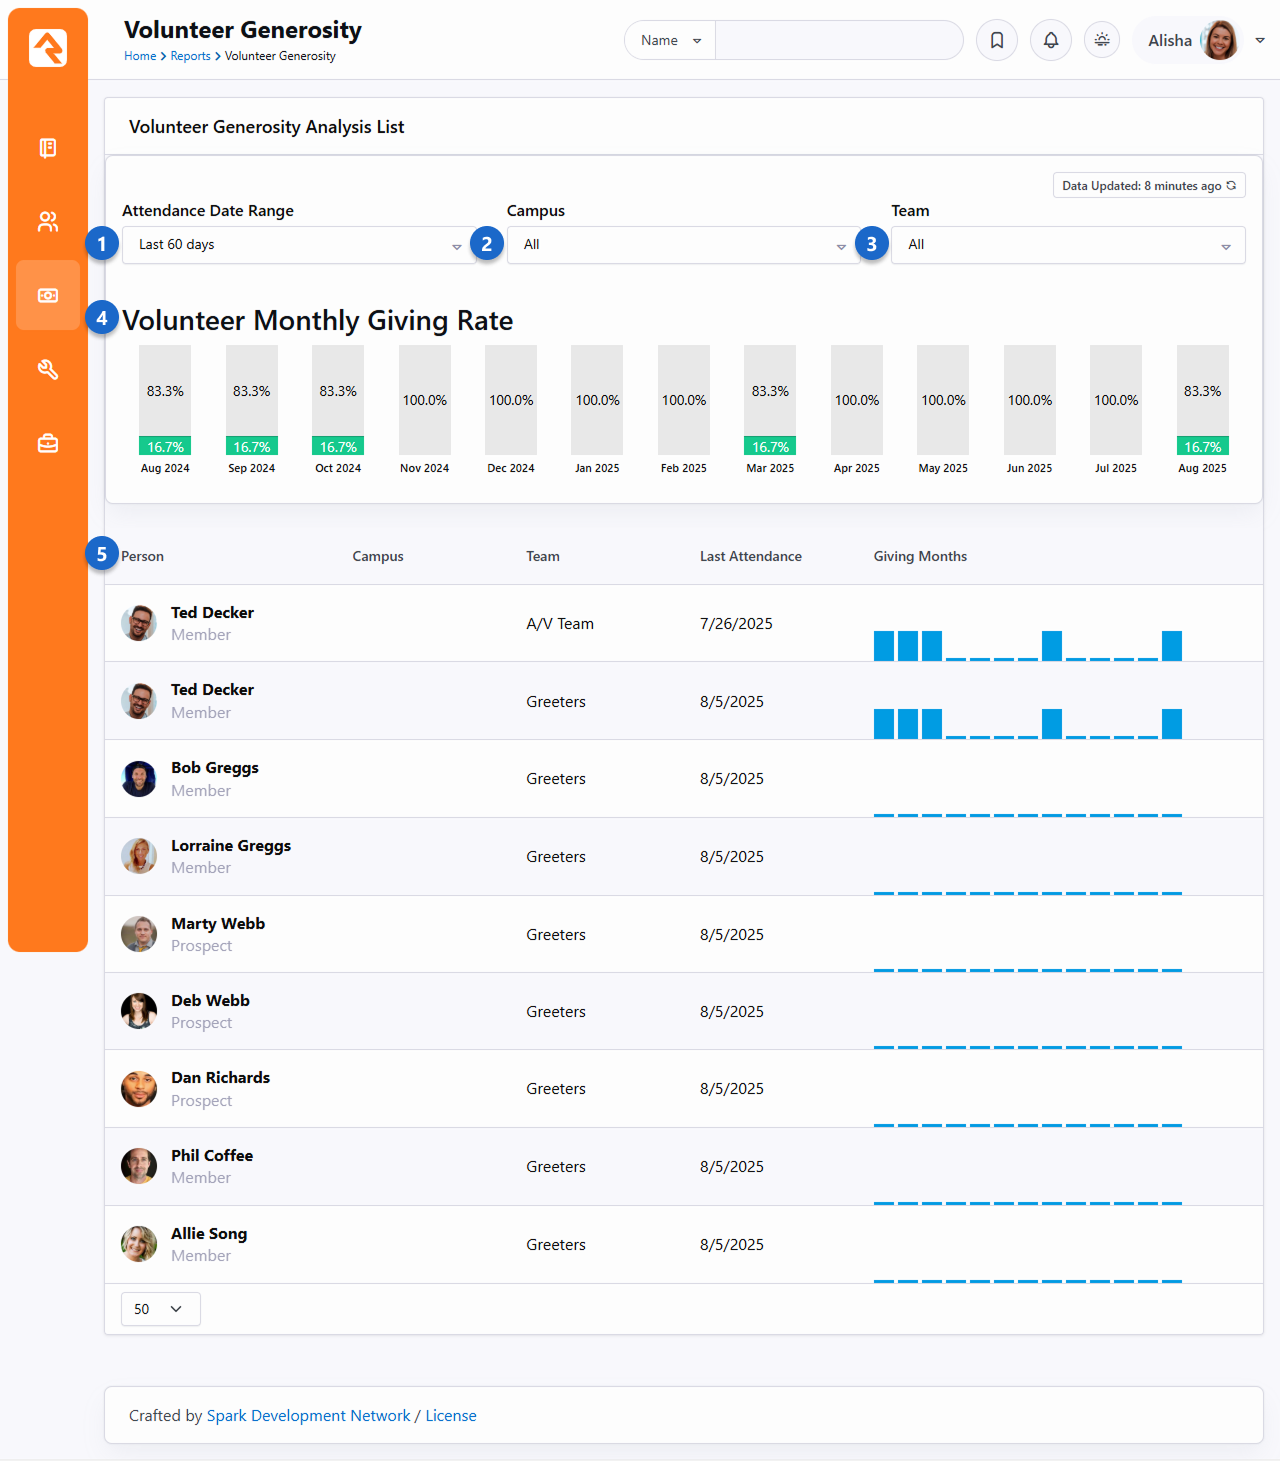Expand the Name search type dropdown
This screenshot has width=1280, height=1461.
pos(670,41)
